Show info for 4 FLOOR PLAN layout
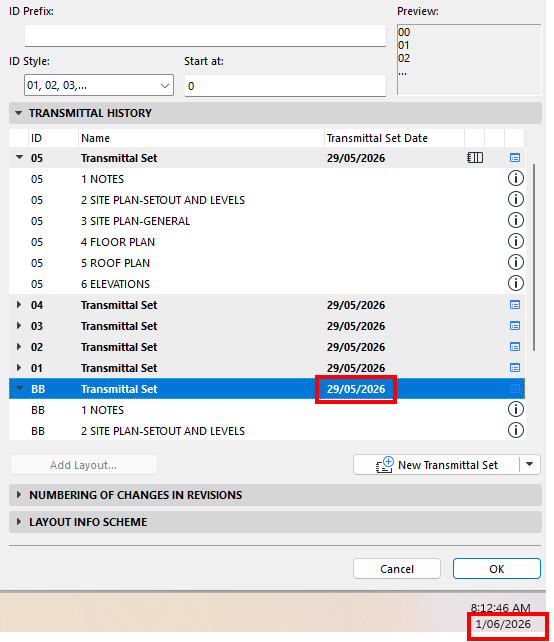 [x=516, y=241]
